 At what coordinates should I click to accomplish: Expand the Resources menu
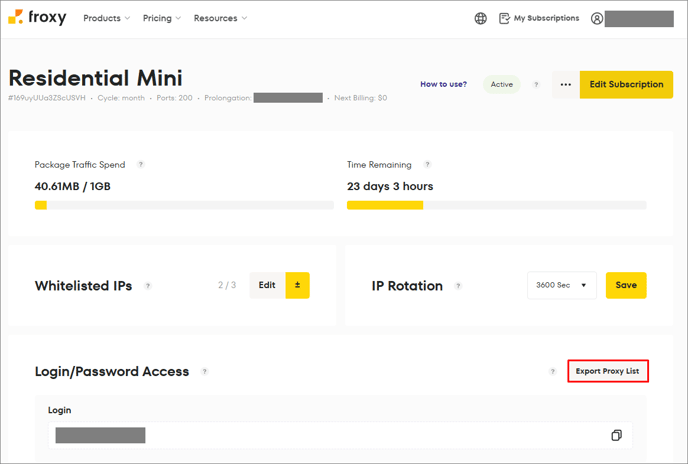[x=220, y=18]
